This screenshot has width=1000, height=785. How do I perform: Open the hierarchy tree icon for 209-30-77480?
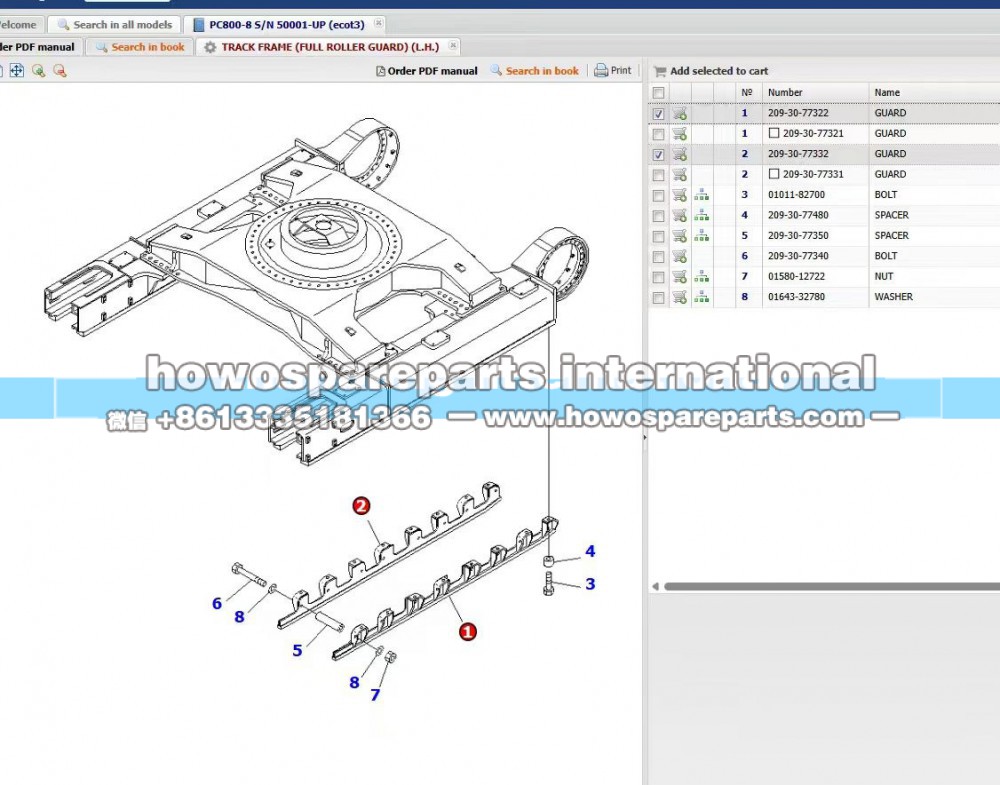click(702, 215)
